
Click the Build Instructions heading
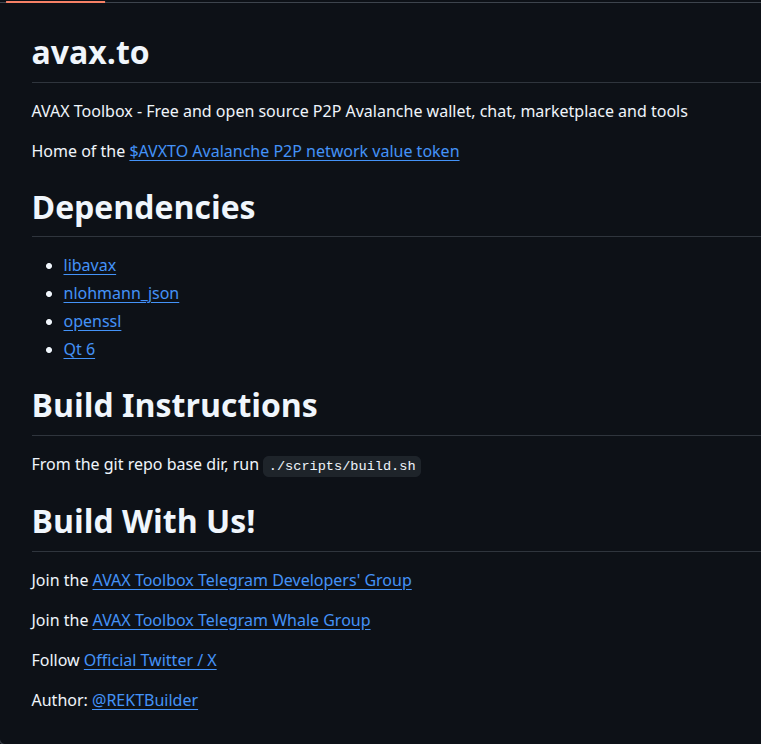[175, 405]
